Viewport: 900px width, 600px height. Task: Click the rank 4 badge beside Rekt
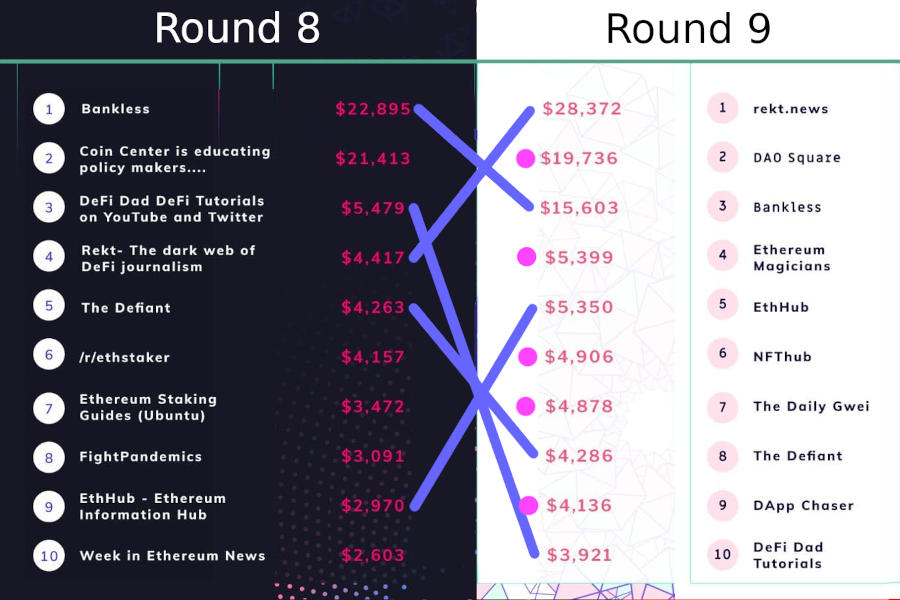(48, 257)
